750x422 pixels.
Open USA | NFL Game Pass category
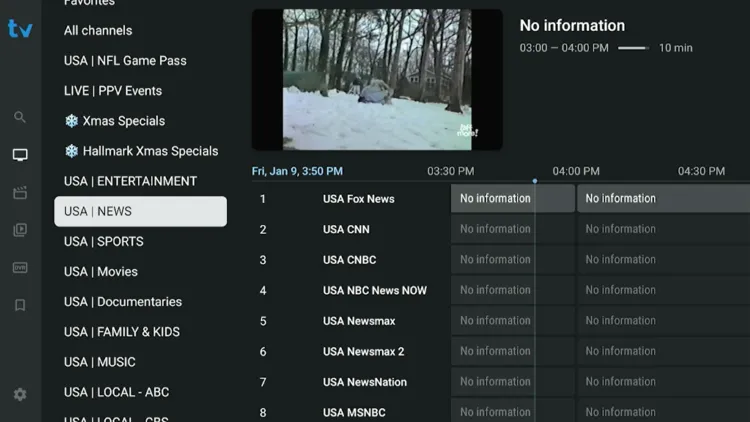pyautogui.click(x=125, y=61)
